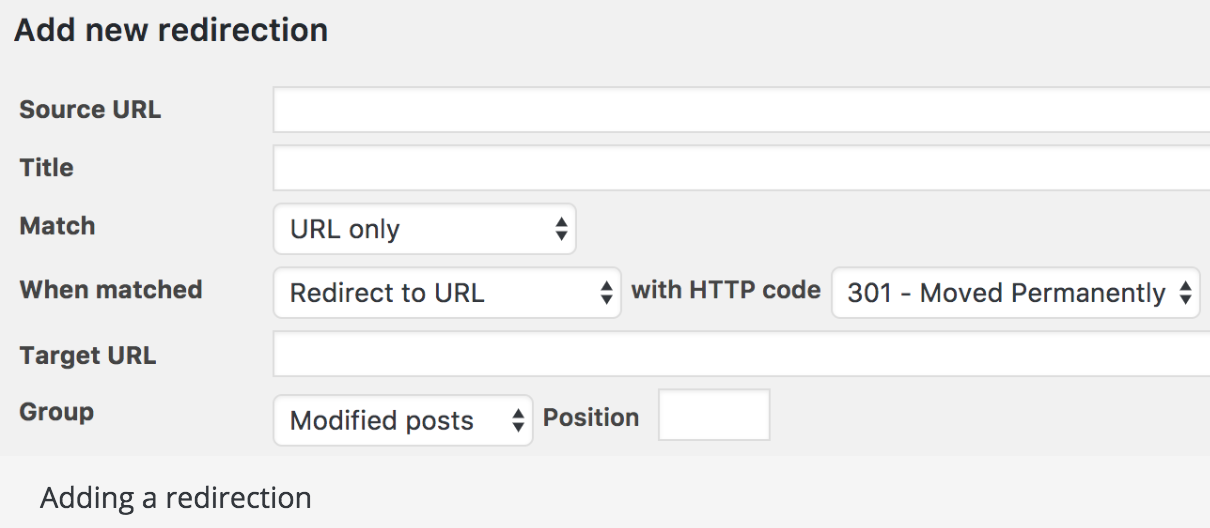Click the Title field label
Image resolution: width=1210 pixels, height=528 pixels.
click(x=46, y=168)
